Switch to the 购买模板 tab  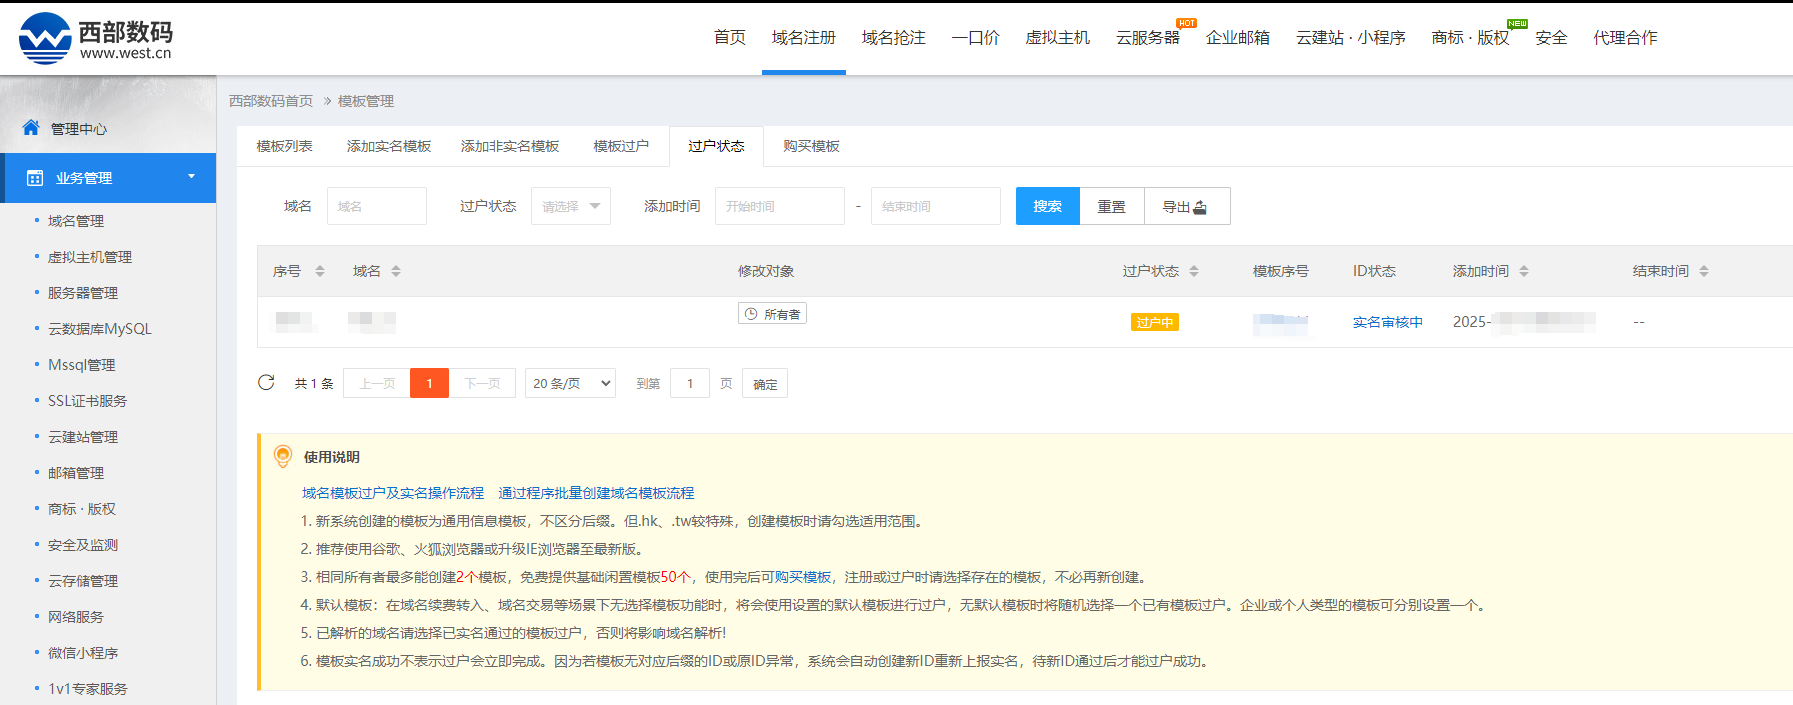point(811,146)
